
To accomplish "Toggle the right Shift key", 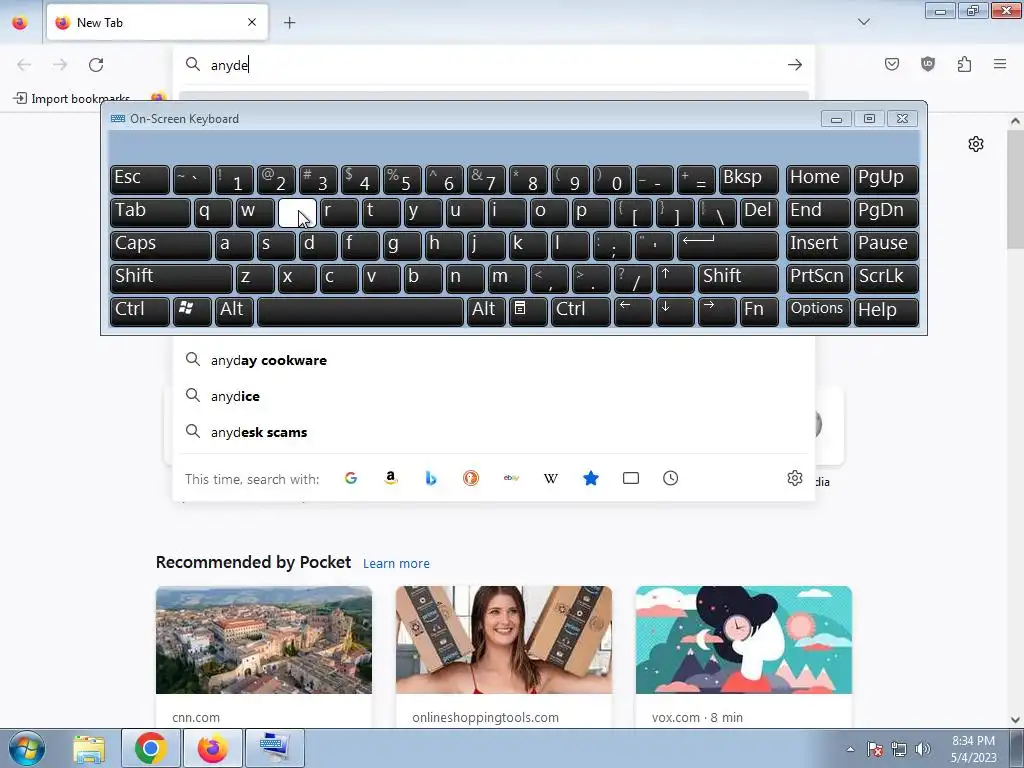I will point(738,278).
